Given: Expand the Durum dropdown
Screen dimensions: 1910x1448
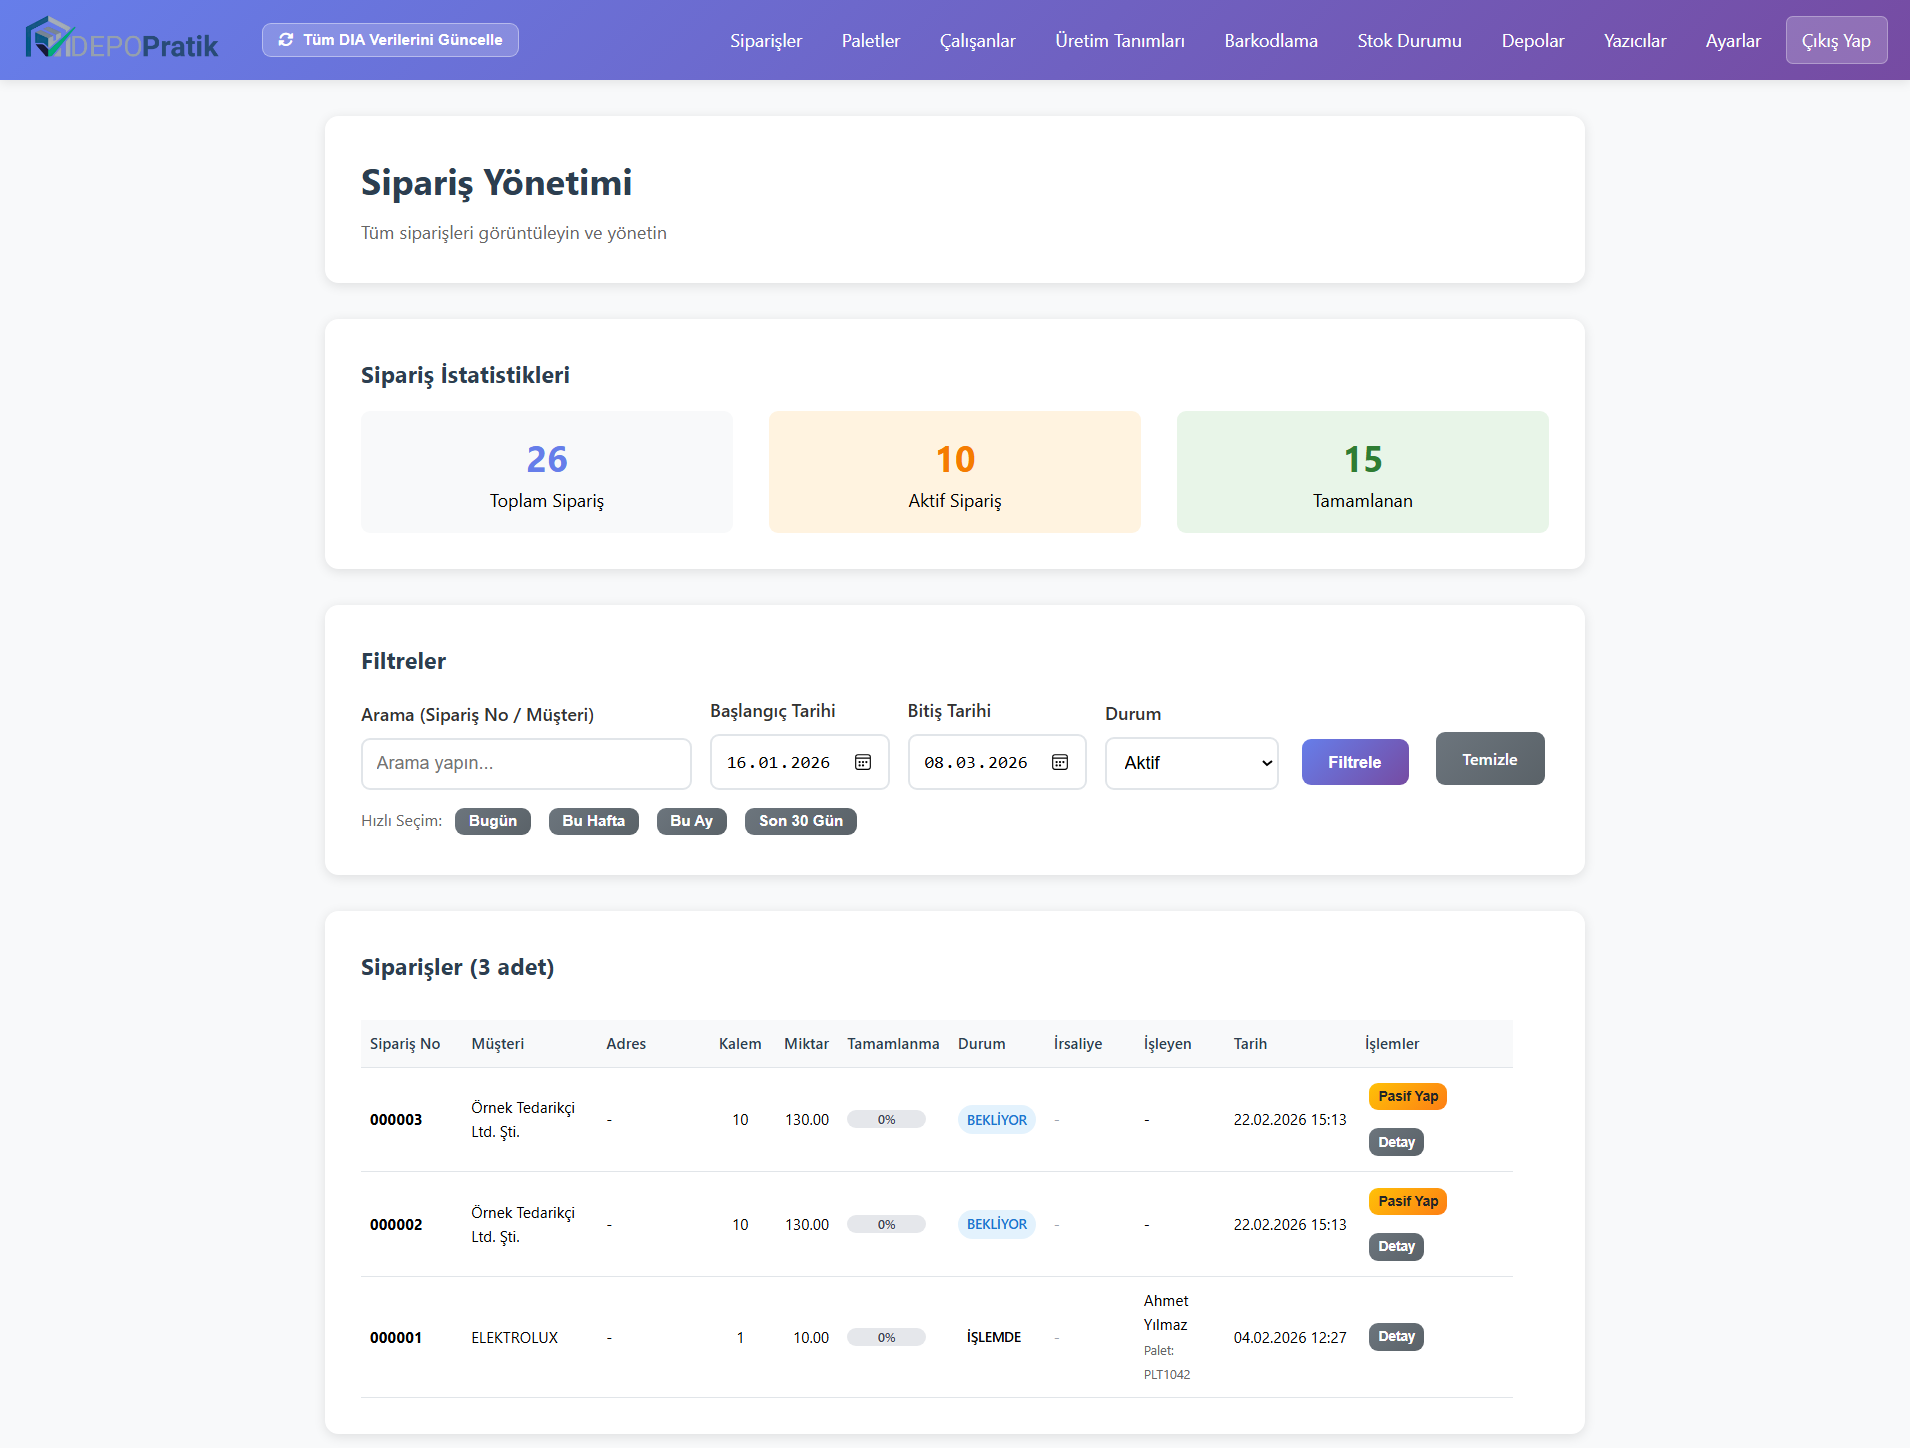Looking at the screenshot, I should [x=1191, y=763].
